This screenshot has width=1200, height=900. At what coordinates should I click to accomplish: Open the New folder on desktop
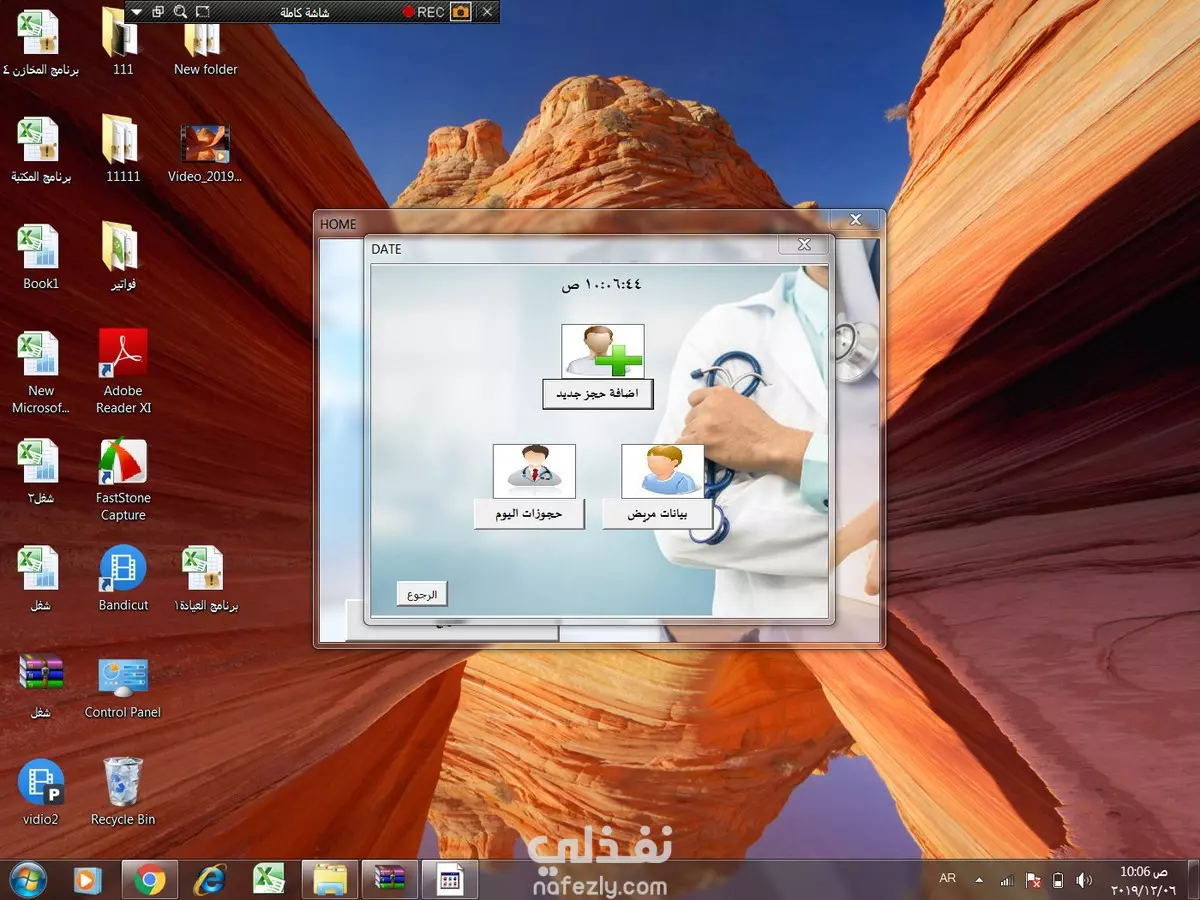206,43
